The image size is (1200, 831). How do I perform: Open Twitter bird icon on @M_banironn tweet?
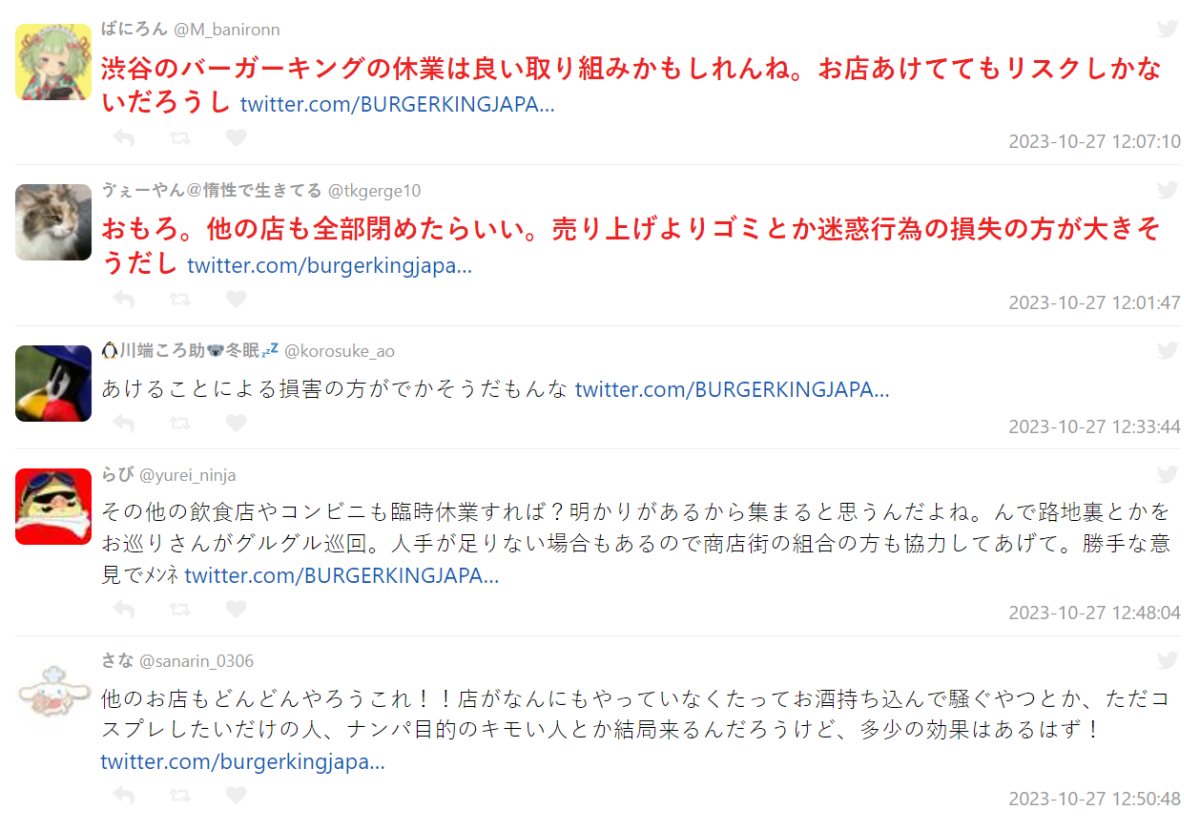point(1167,28)
